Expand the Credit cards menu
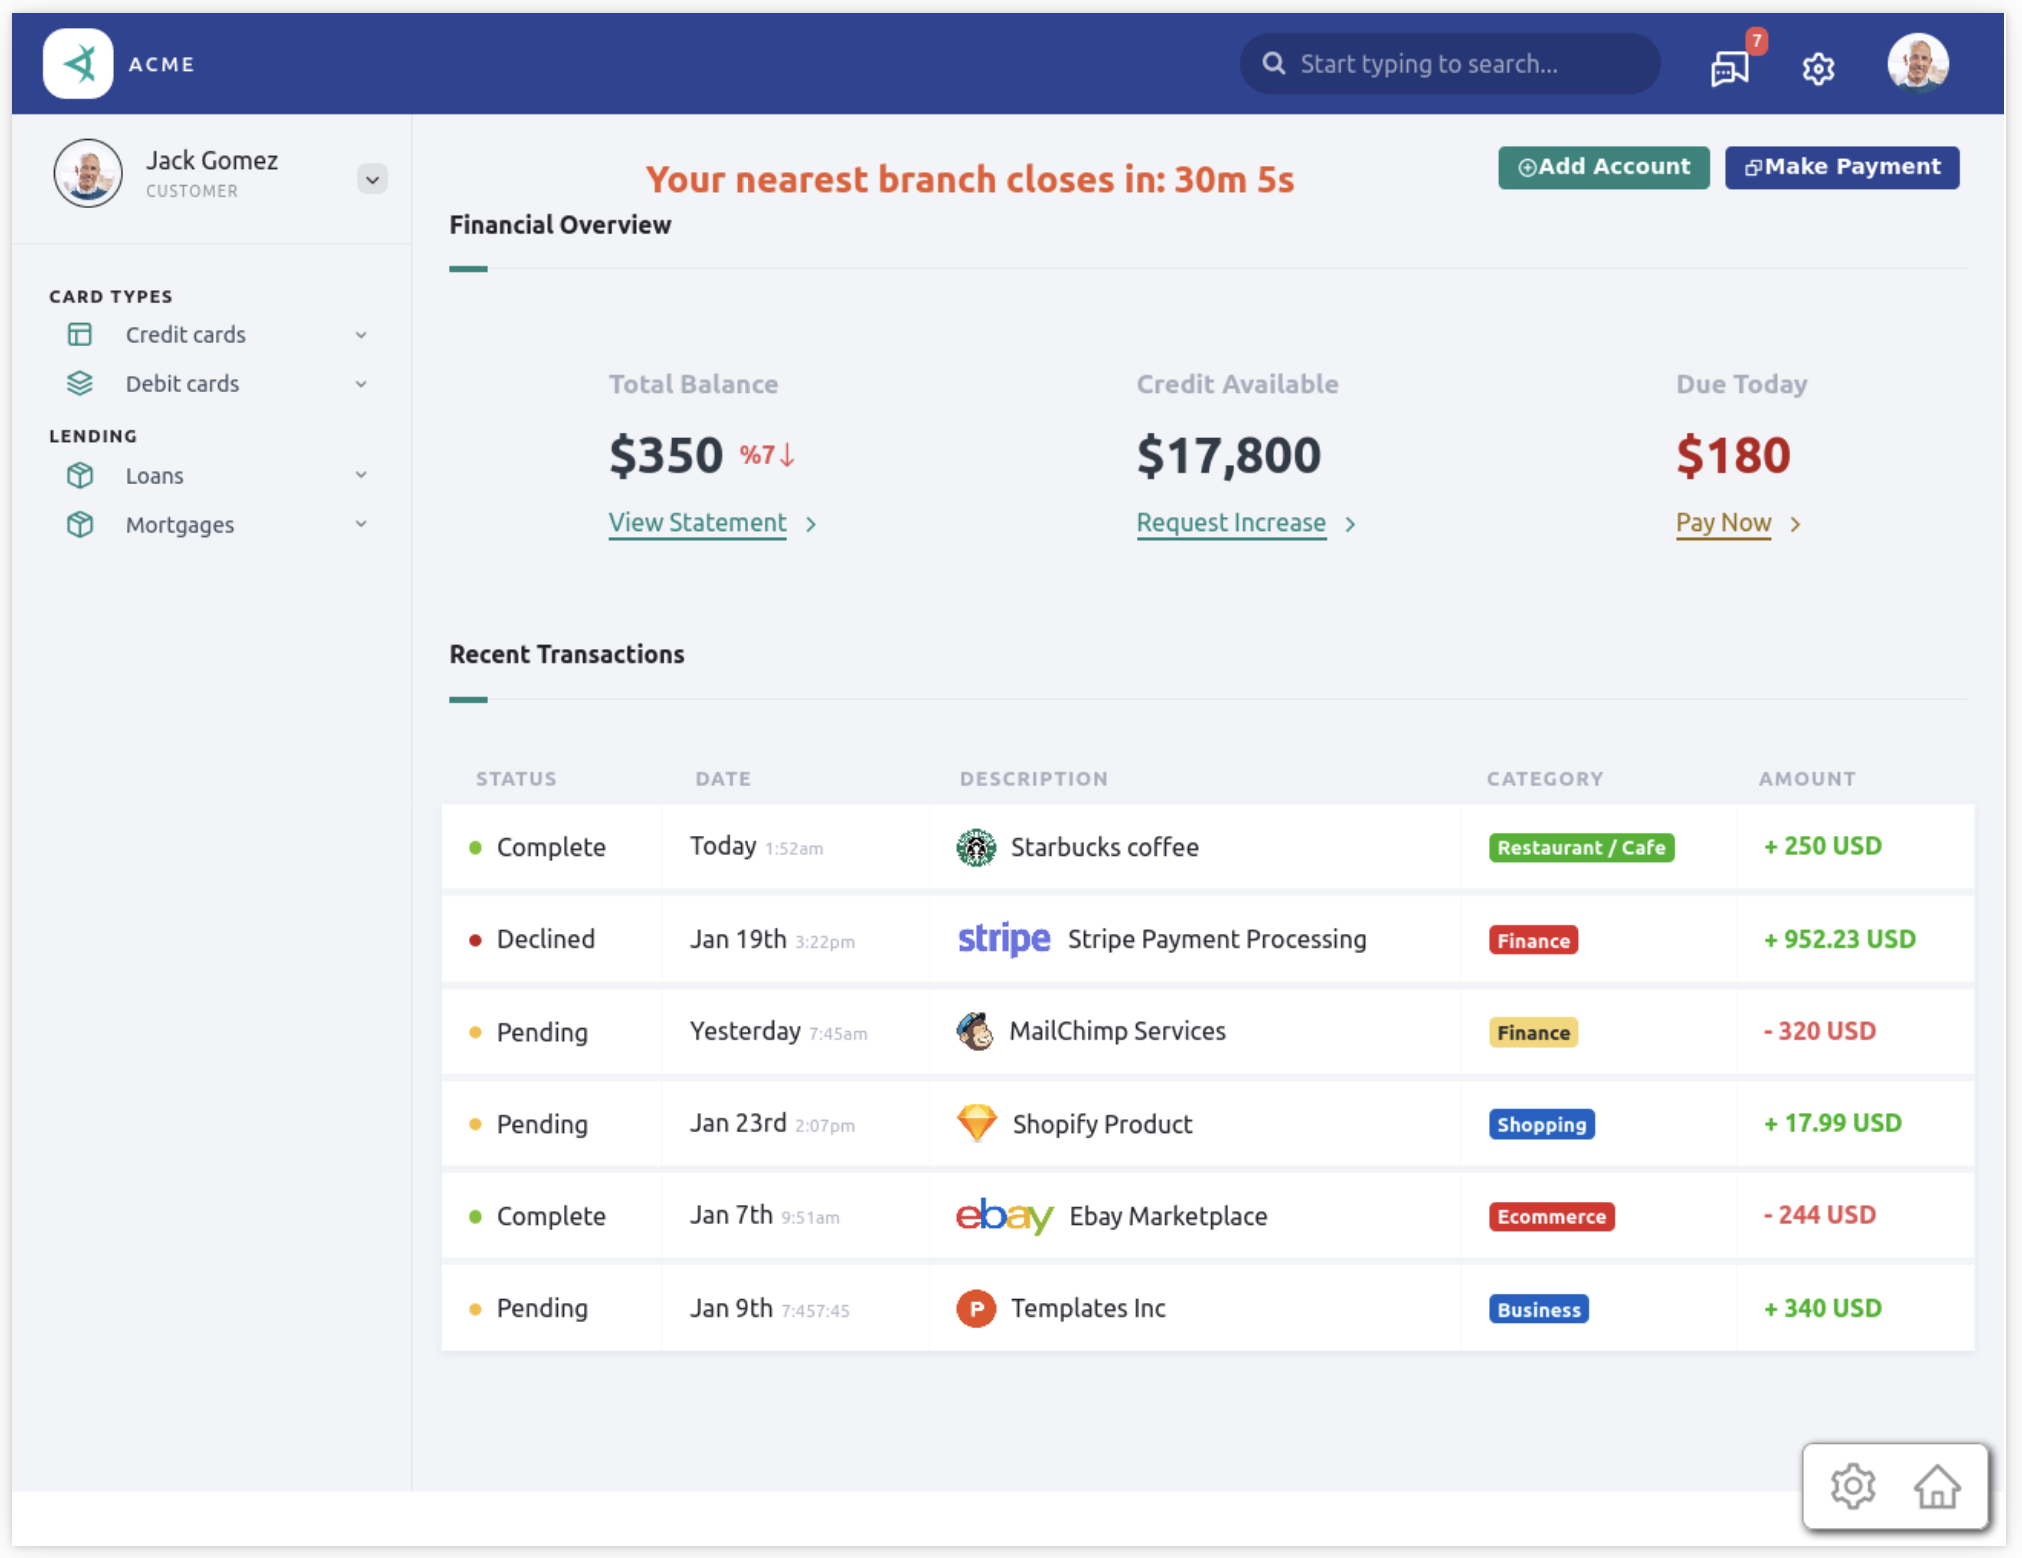2022x1558 pixels. (361, 335)
